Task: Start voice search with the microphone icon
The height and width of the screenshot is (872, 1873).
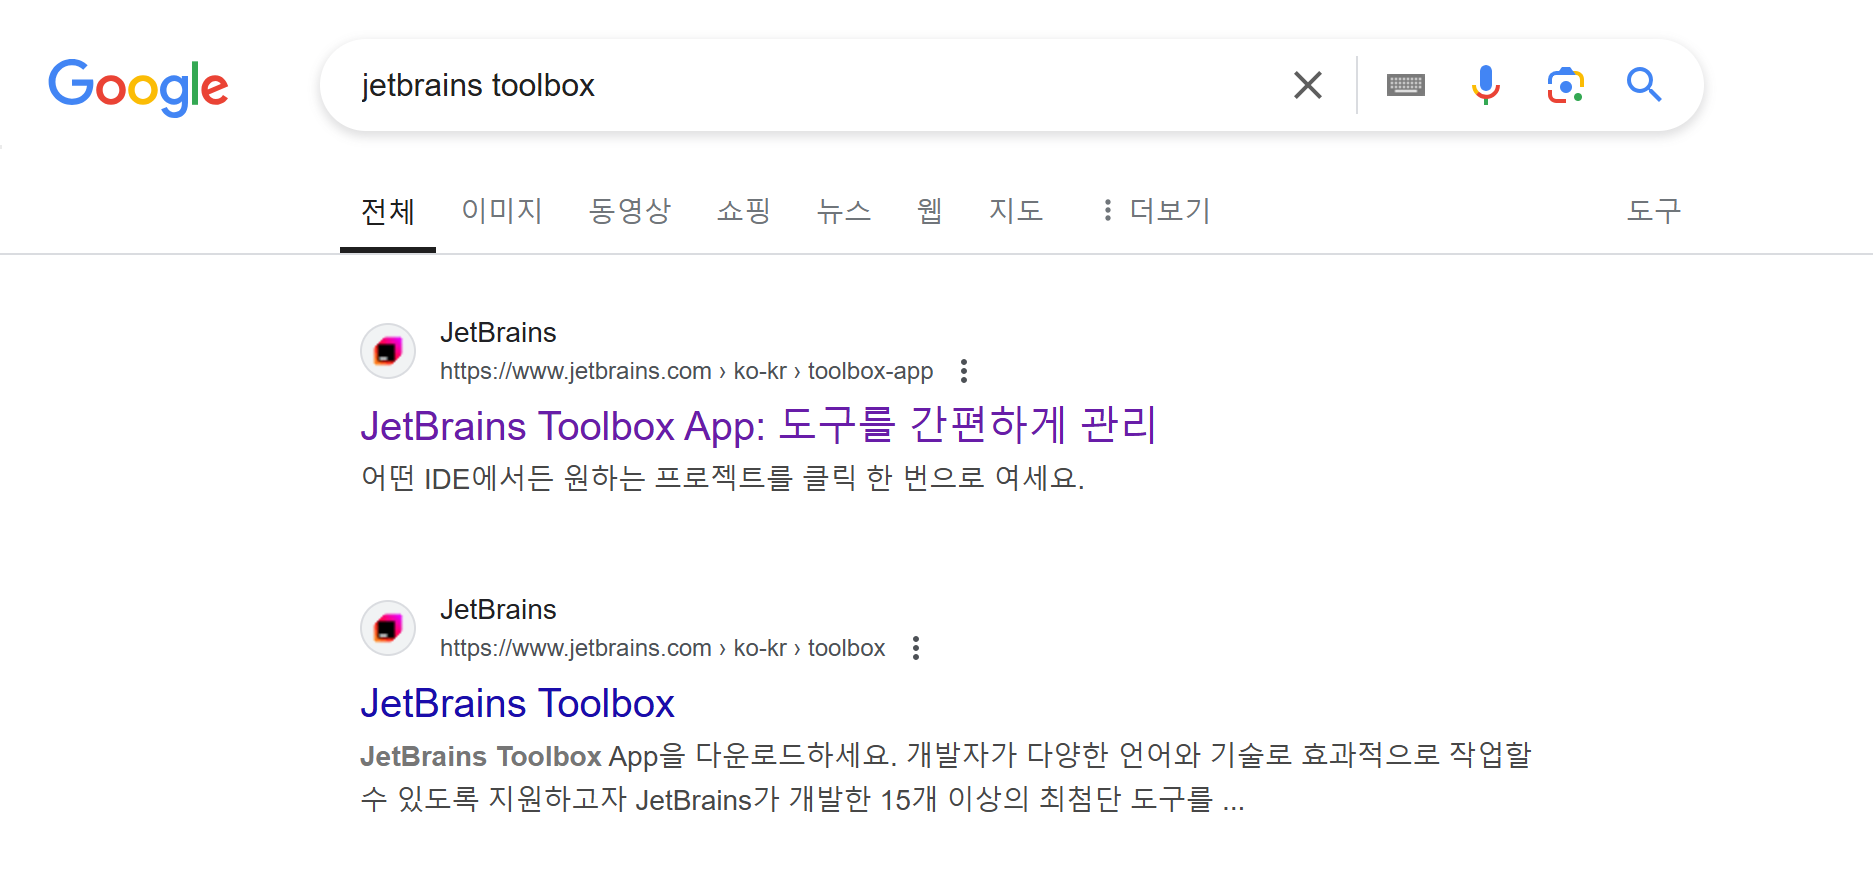Action: tap(1485, 85)
